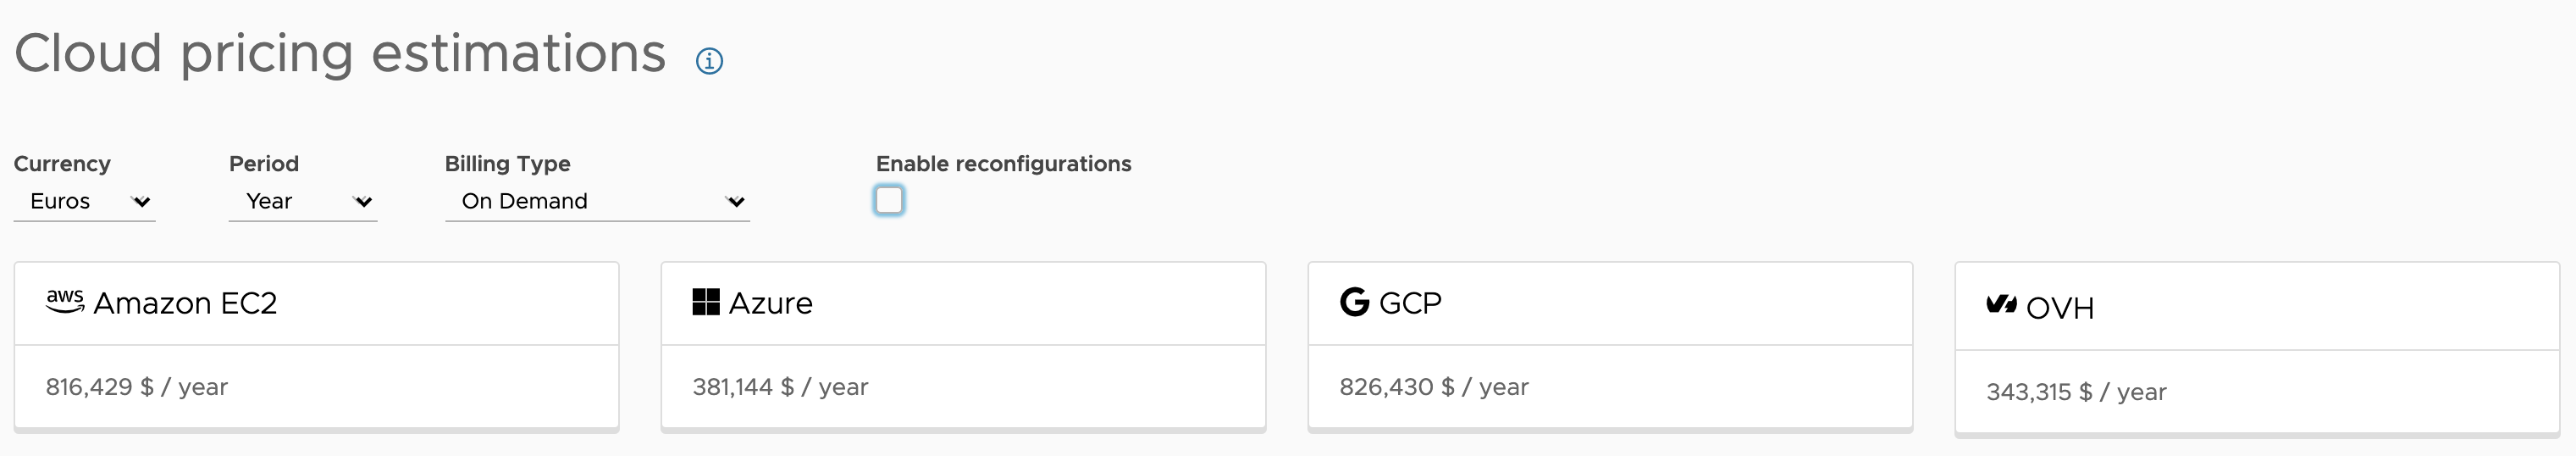
Task: Click the Azure Windows logo icon
Action: click(706, 302)
